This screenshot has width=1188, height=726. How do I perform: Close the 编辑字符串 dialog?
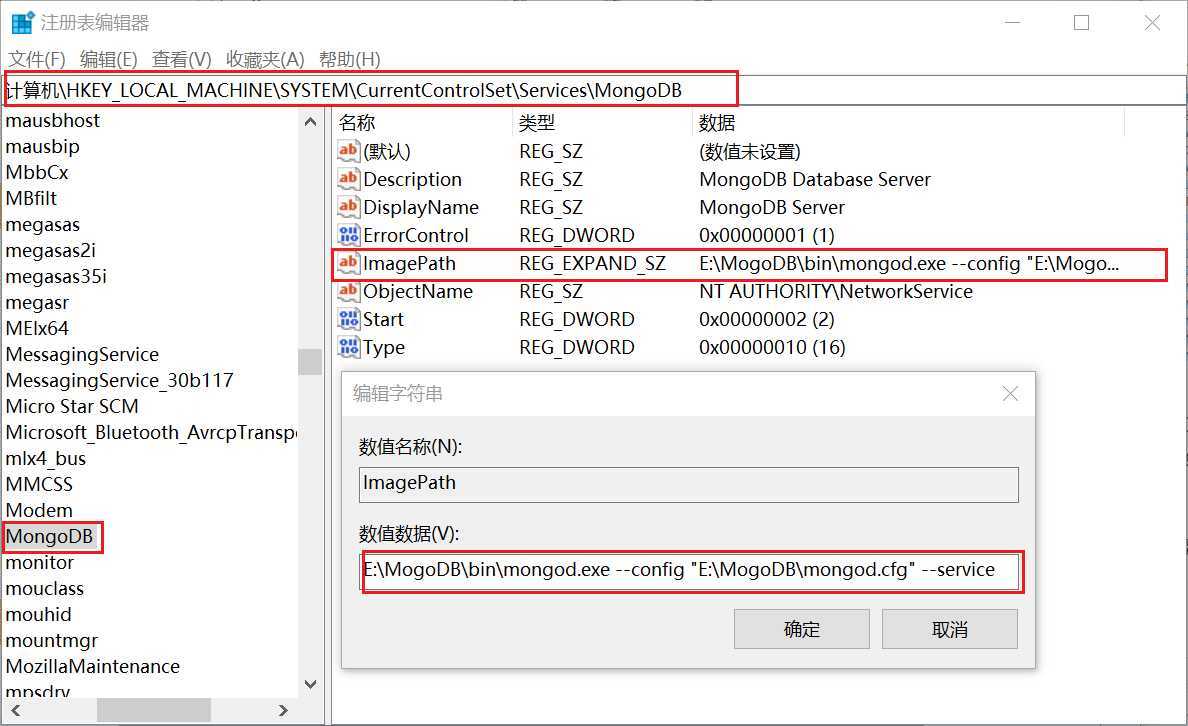(1010, 393)
